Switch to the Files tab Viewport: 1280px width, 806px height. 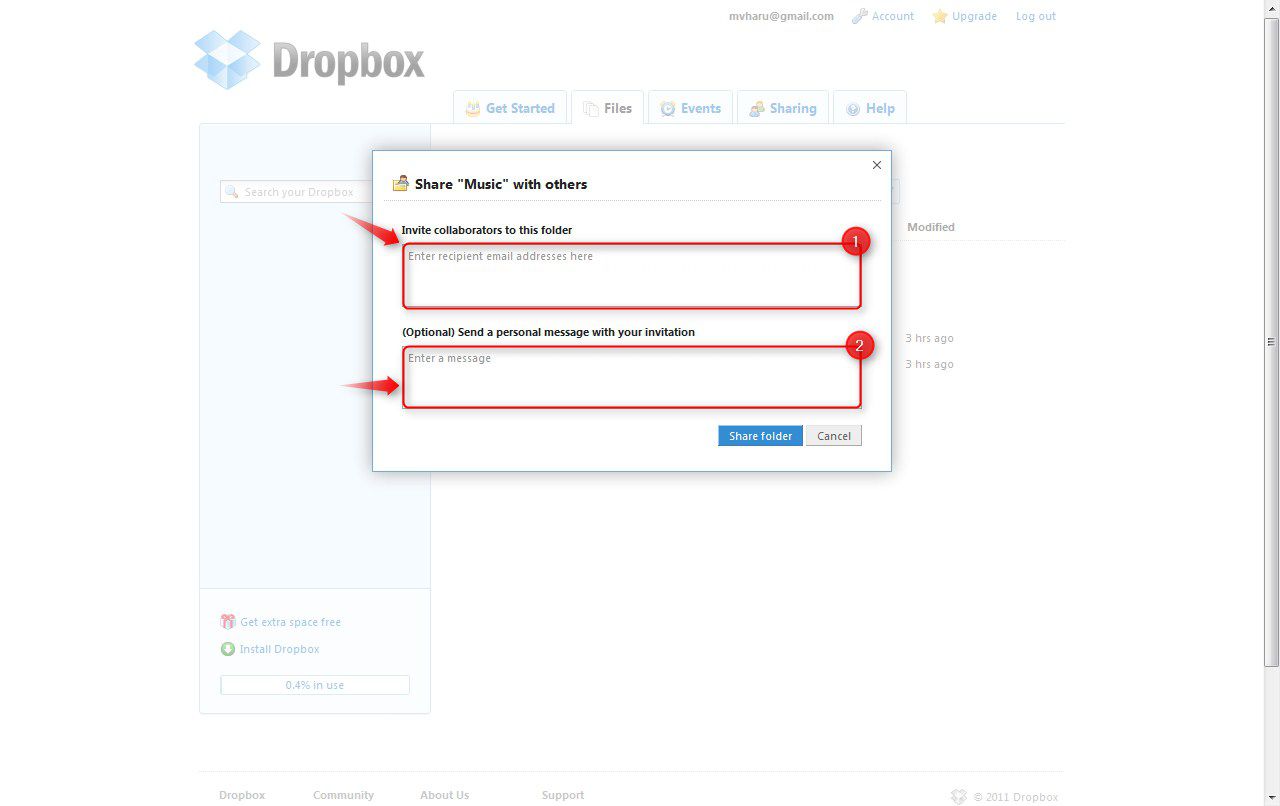click(x=608, y=108)
